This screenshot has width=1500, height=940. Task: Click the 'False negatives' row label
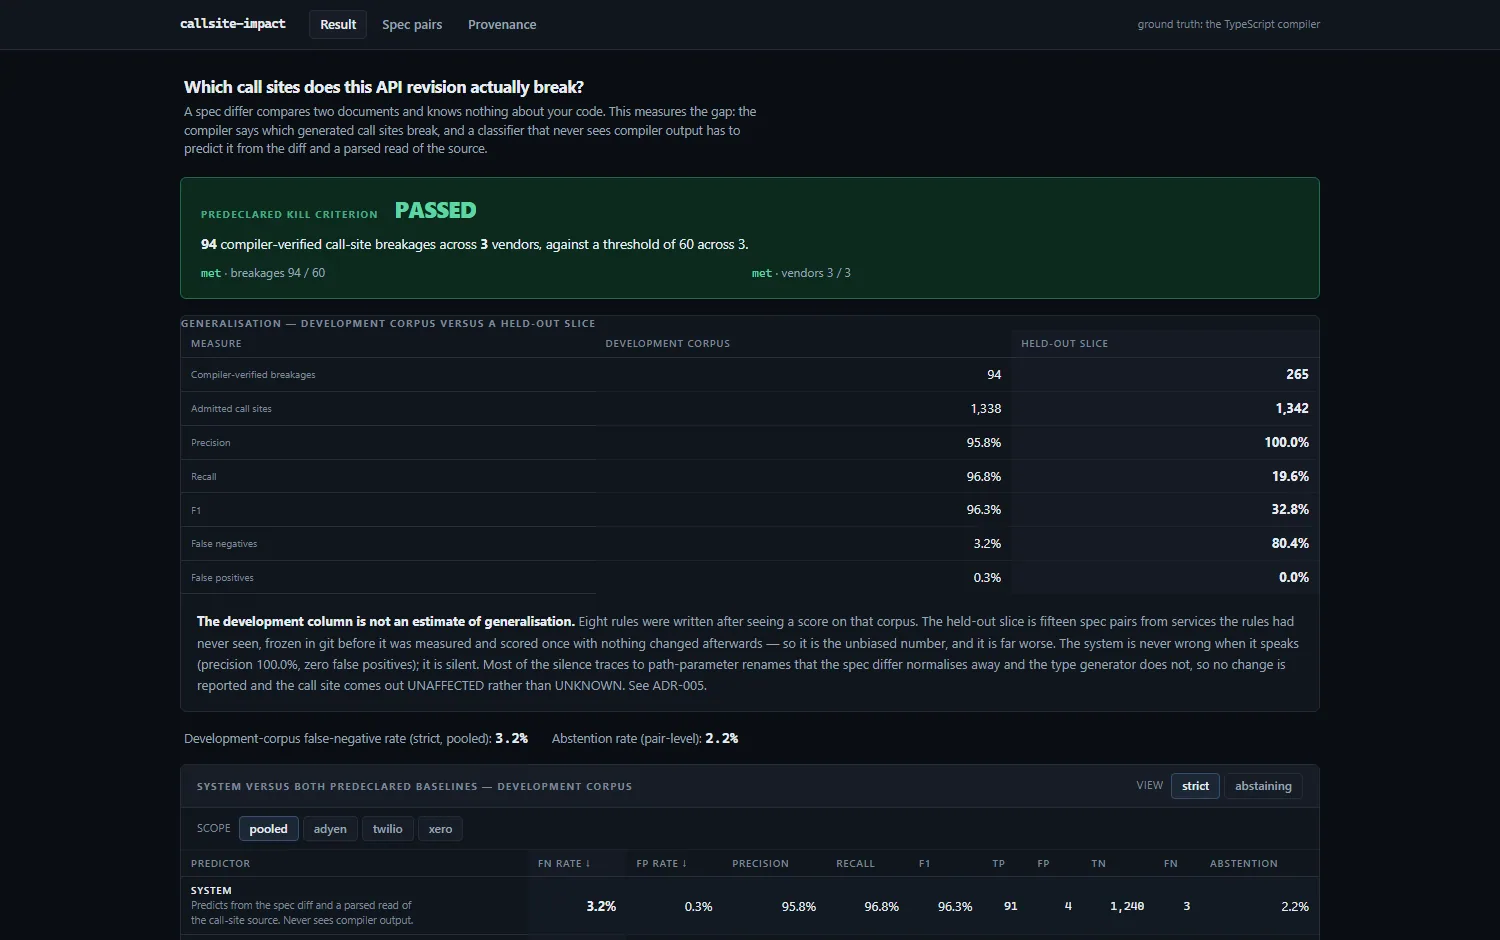(224, 544)
